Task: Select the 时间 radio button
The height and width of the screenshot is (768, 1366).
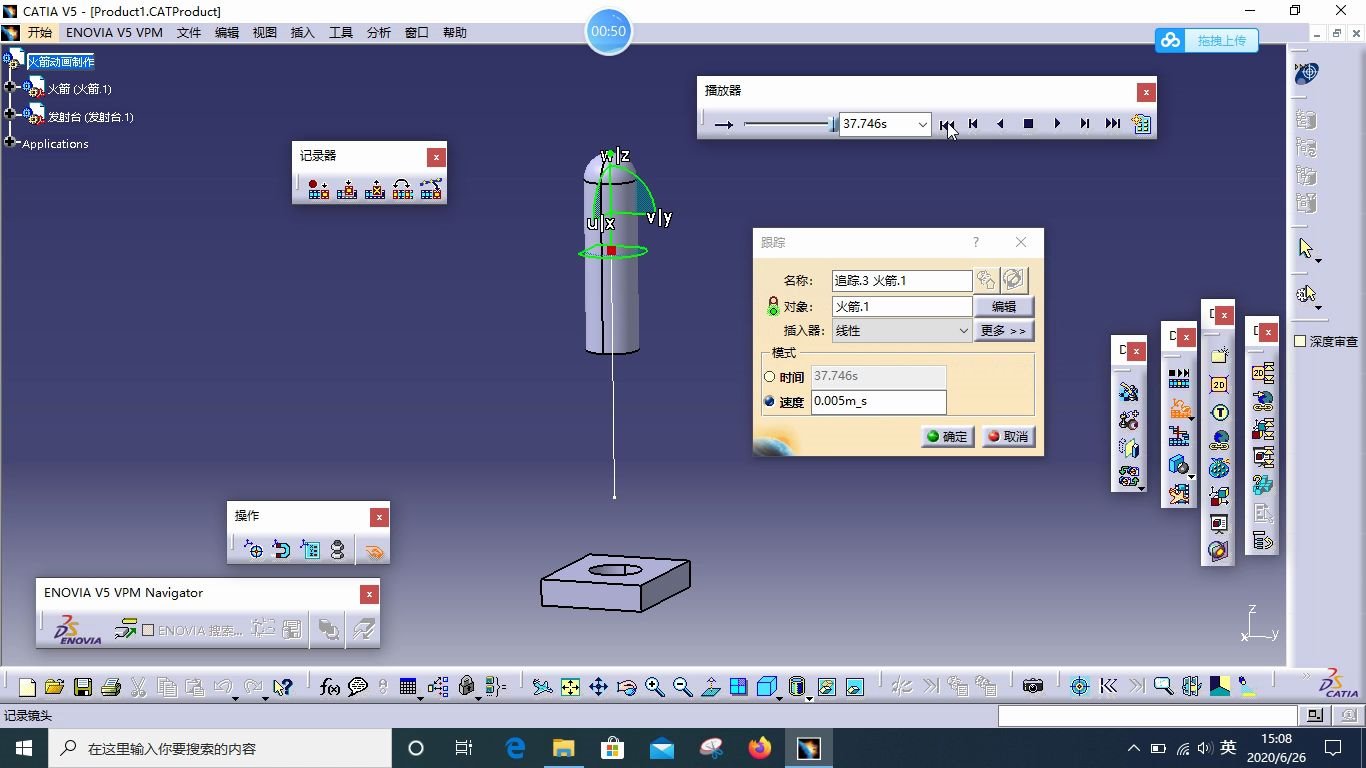Action: coord(769,377)
